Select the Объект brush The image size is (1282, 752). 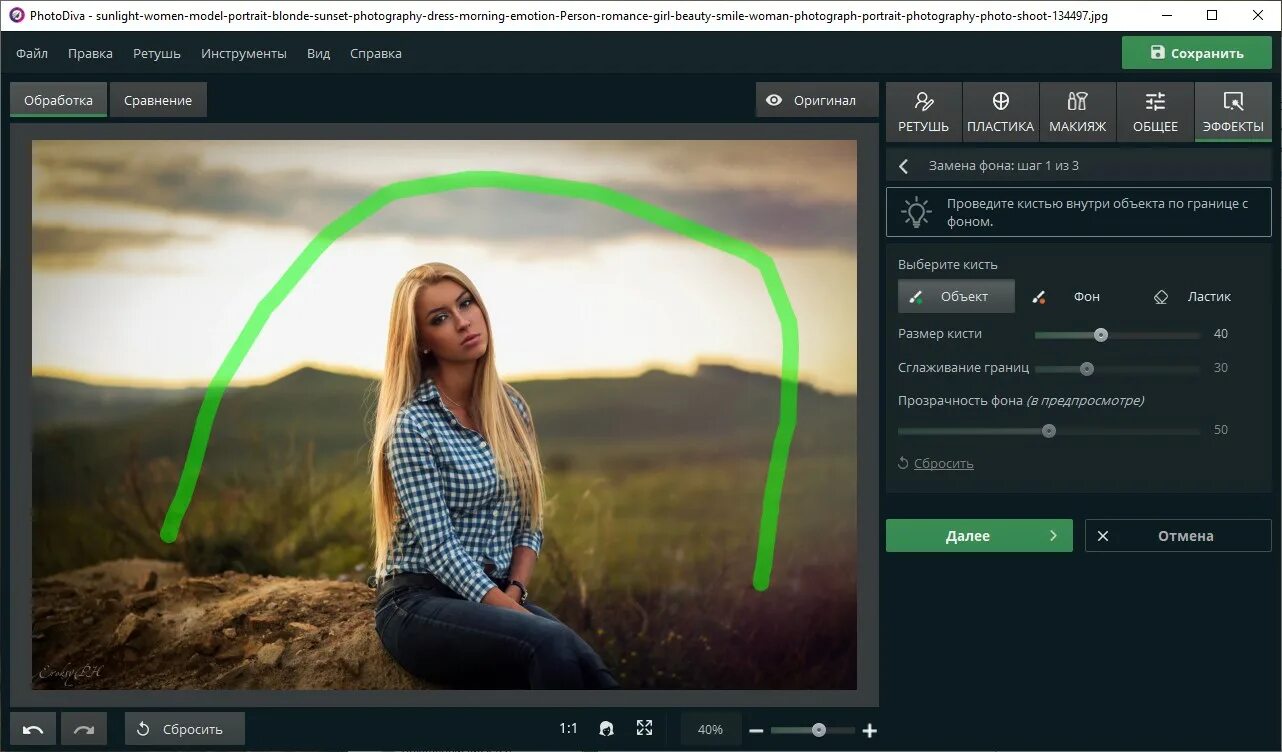[956, 296]
